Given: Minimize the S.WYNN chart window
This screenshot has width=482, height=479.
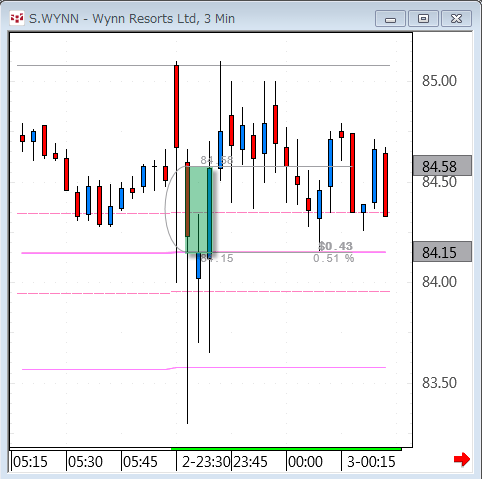Looking at the screenshot, I should coord(390,18).
